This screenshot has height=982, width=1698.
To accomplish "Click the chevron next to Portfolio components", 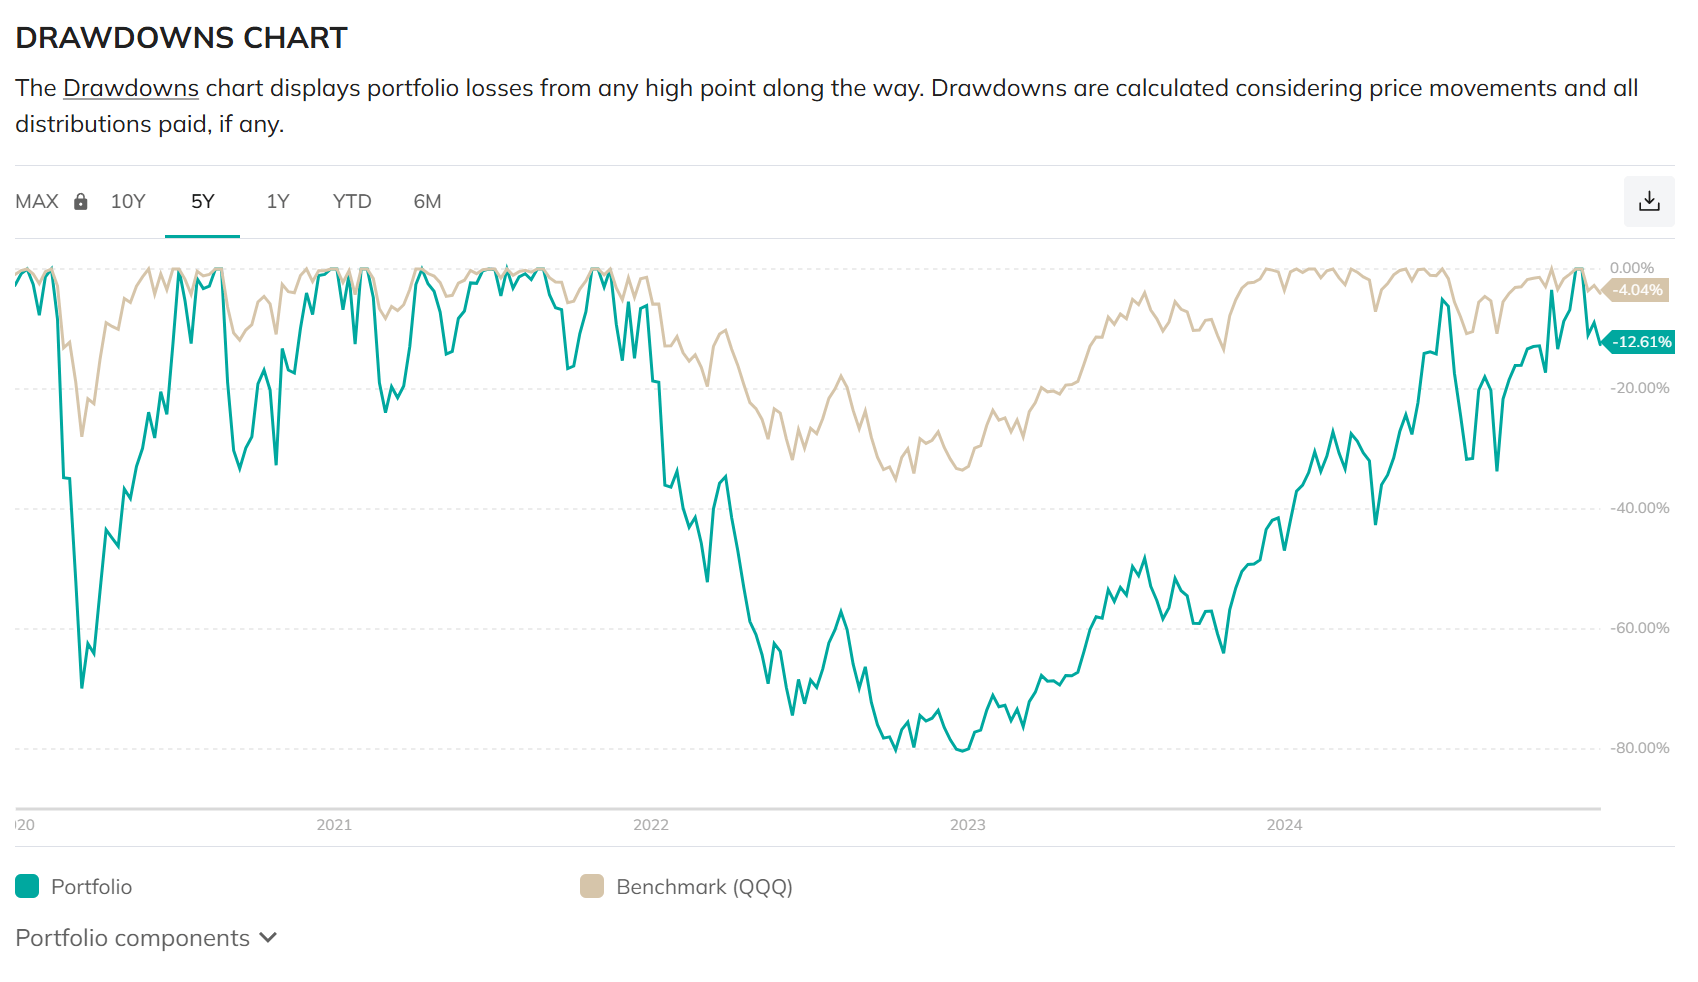I will coord(267,938).
